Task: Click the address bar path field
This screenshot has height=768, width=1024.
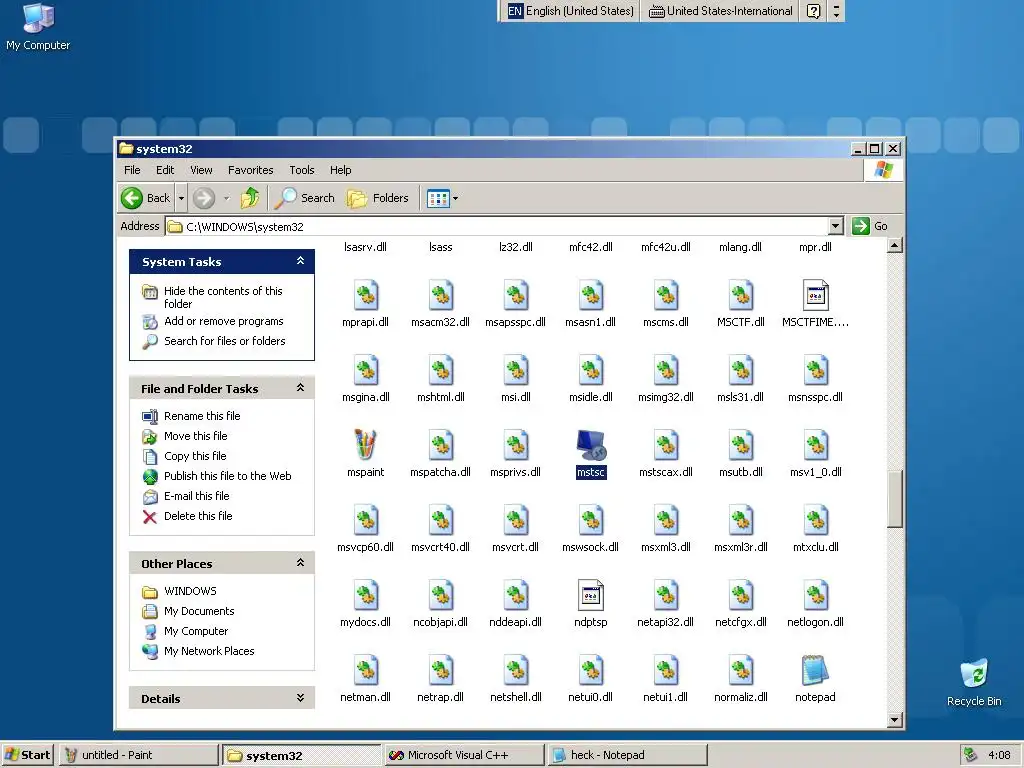Action: coord(497,226)
